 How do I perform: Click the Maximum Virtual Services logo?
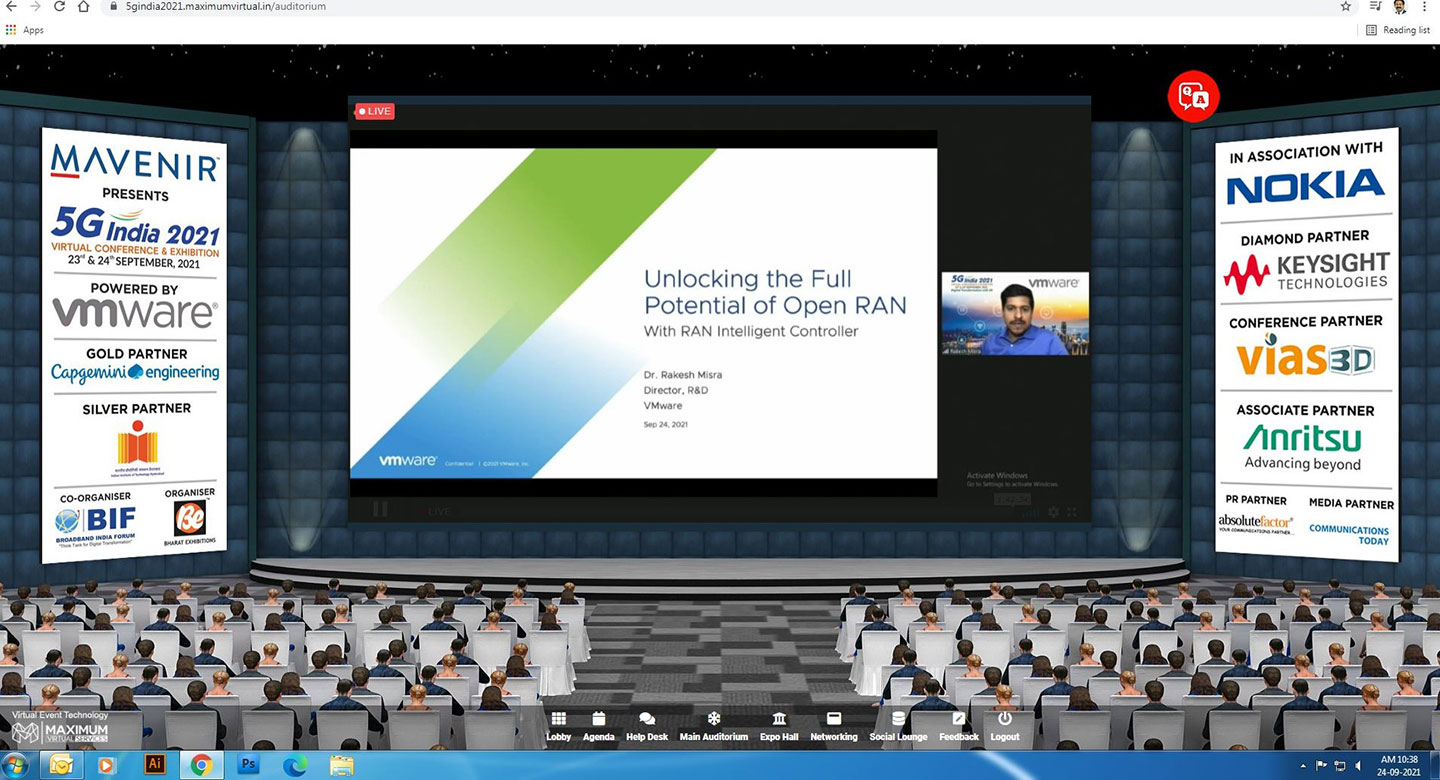pos(60,731)
